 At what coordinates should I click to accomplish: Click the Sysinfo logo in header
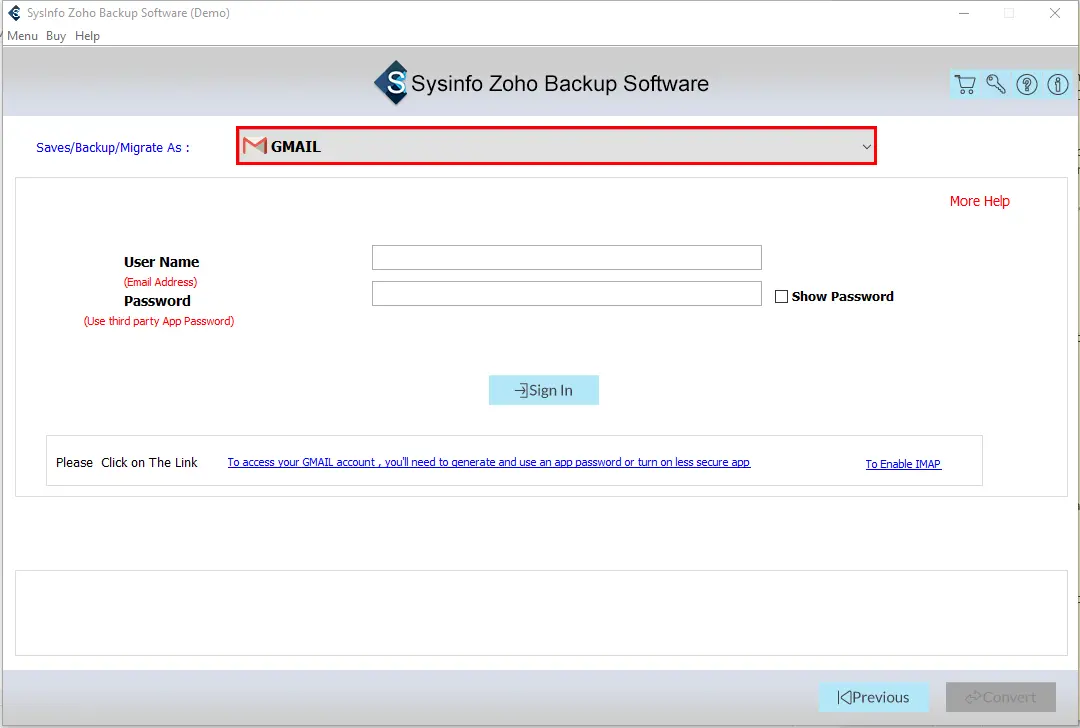[x=392, y=83]
